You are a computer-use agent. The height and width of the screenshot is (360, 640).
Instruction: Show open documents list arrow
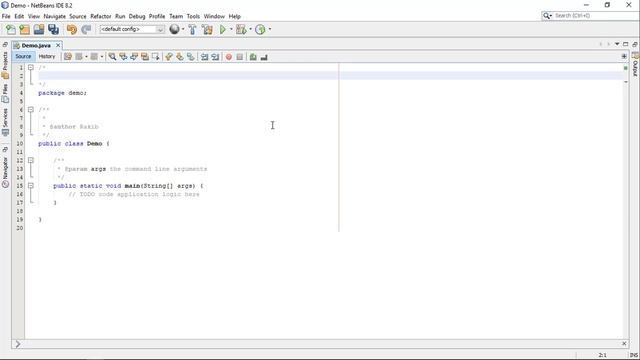click(x=617, y=44)
